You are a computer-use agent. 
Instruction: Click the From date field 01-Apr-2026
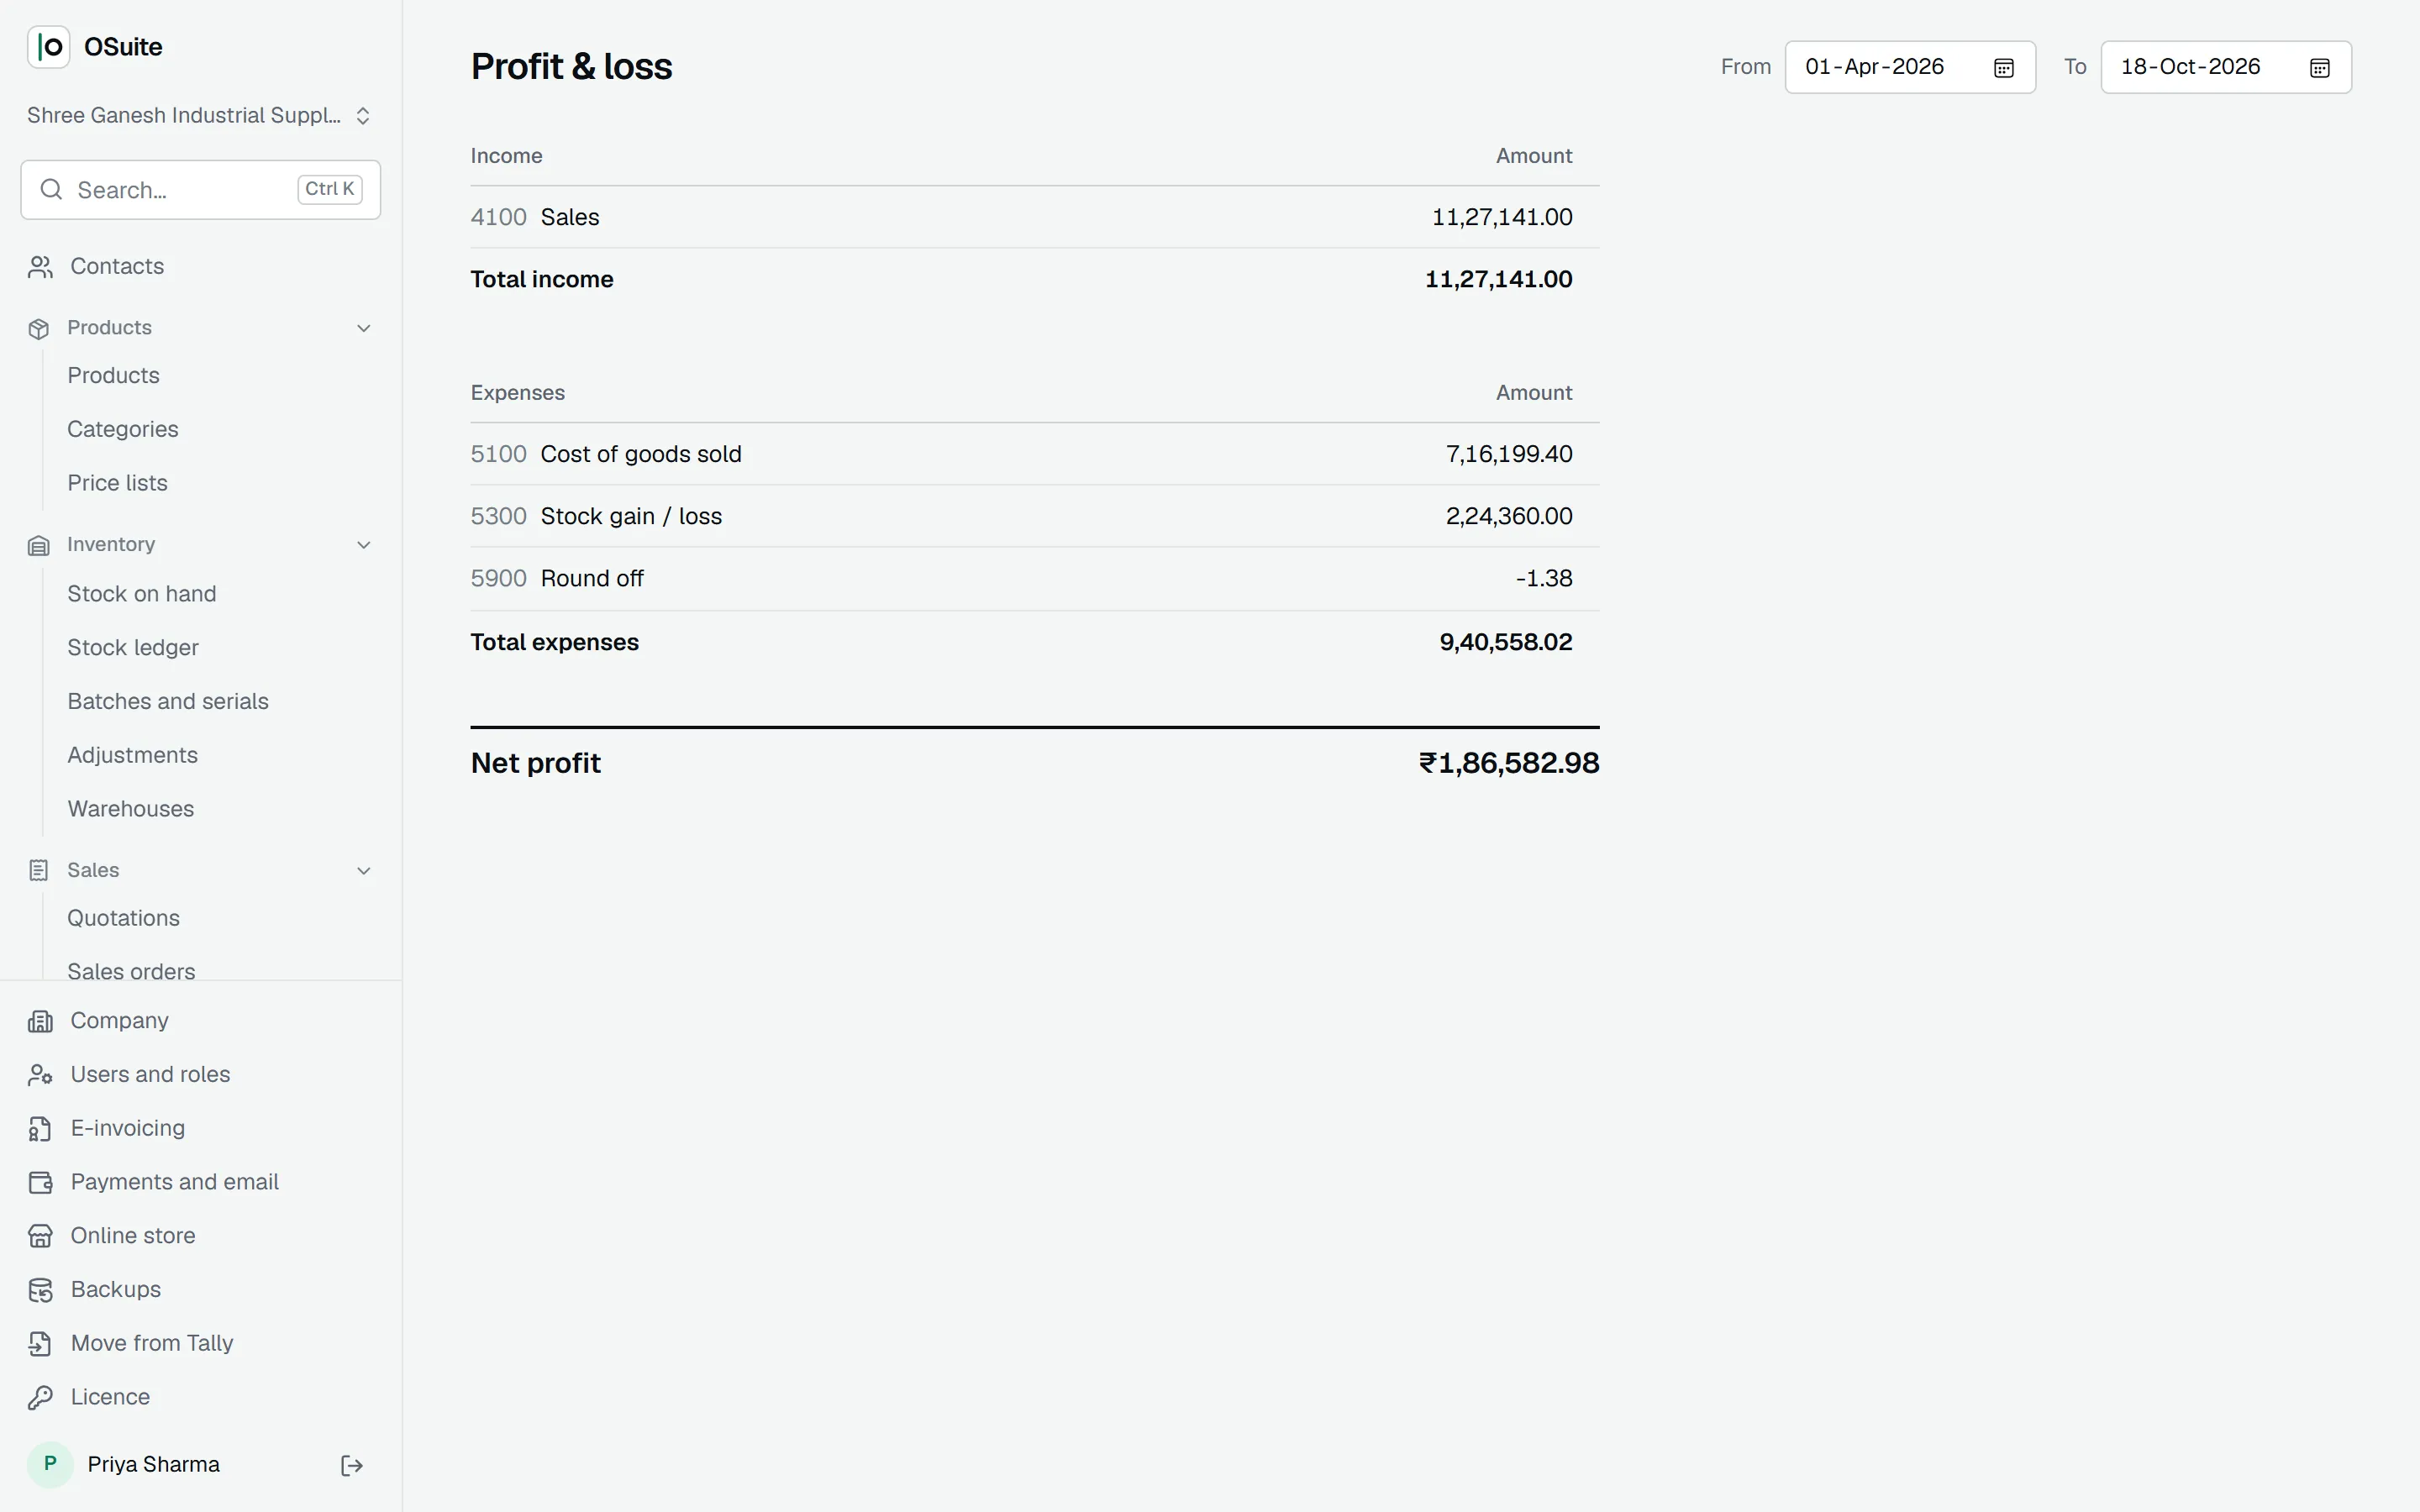point(1910,67)
